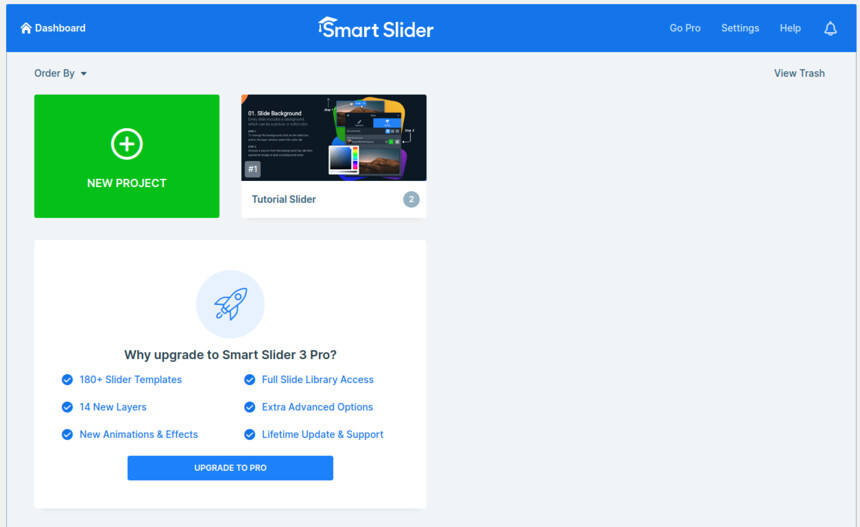Click the Tutorial Slider title

(284, 199)
